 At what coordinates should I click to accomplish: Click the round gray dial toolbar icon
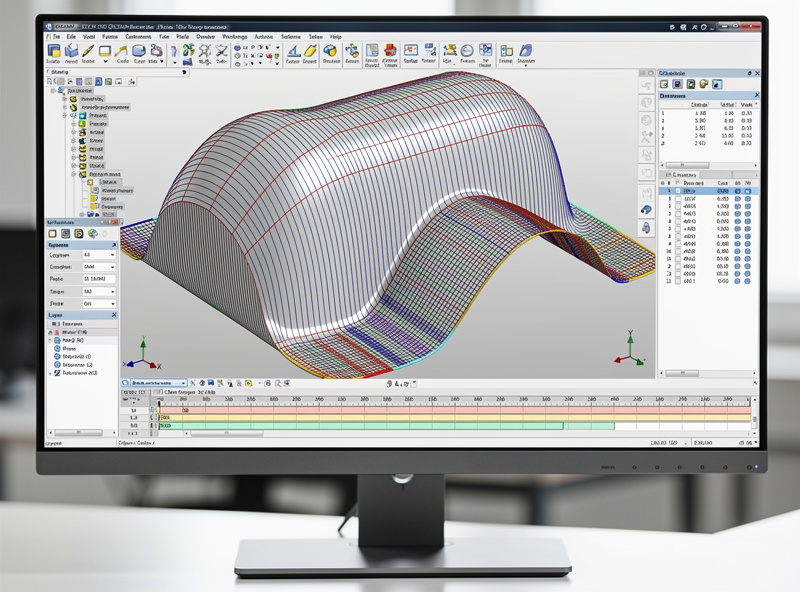(467, 51)
